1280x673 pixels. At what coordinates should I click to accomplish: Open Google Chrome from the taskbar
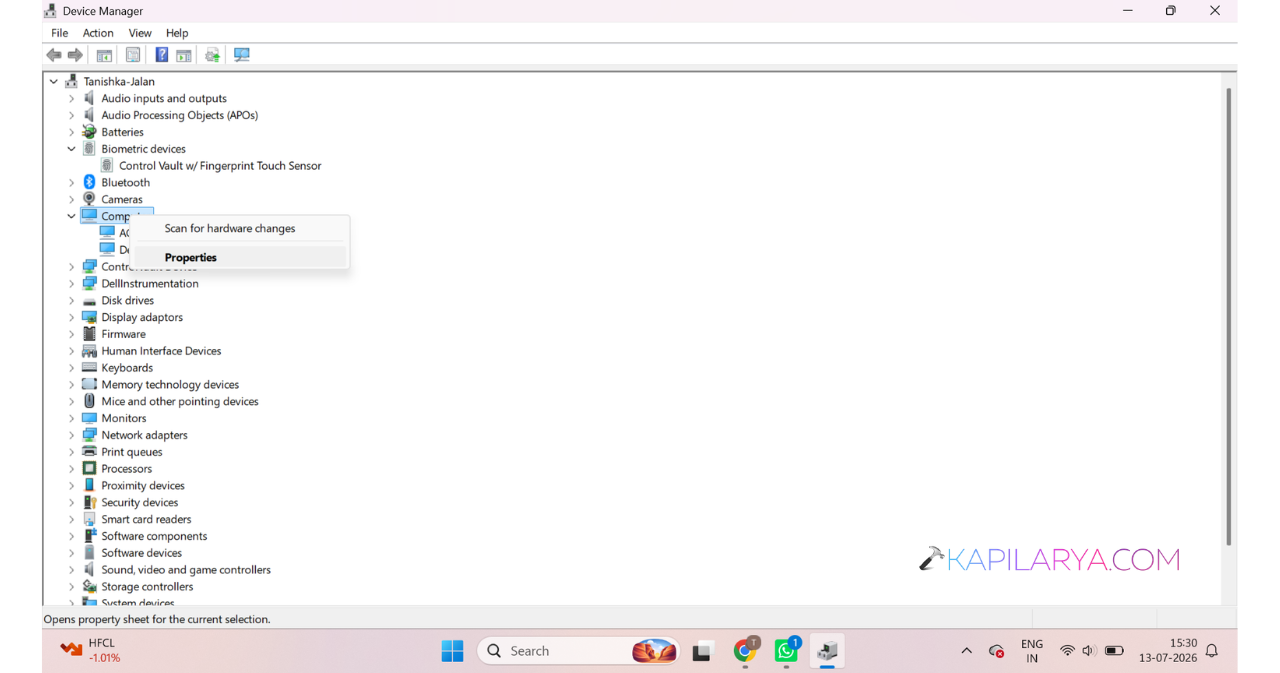coord(745,651)
